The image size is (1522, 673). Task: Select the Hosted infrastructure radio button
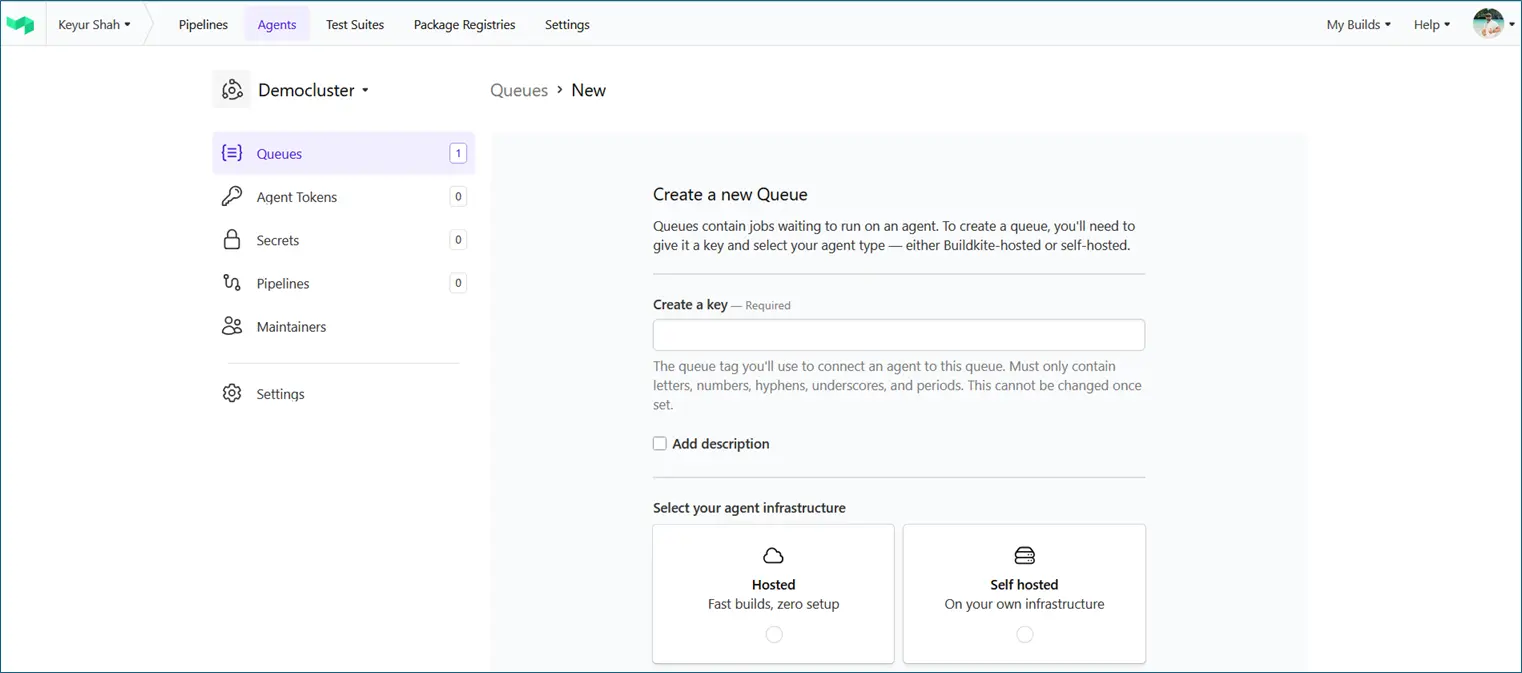[x=774, y=634]
